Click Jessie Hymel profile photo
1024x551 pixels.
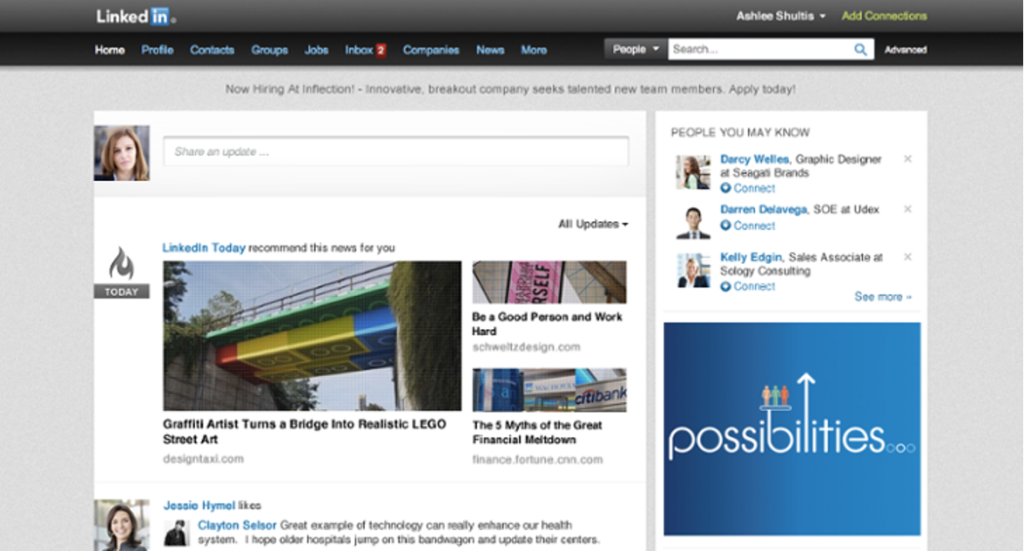pos(121,526)
